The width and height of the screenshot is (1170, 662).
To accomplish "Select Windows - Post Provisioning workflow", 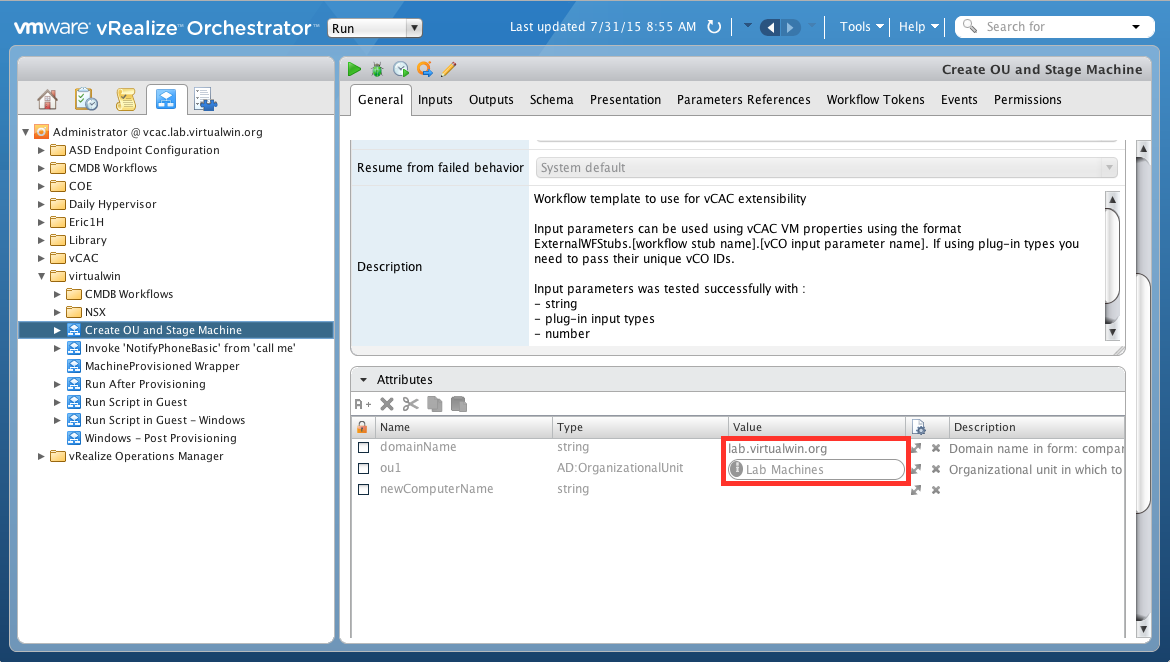I will (x=160, y=438).
